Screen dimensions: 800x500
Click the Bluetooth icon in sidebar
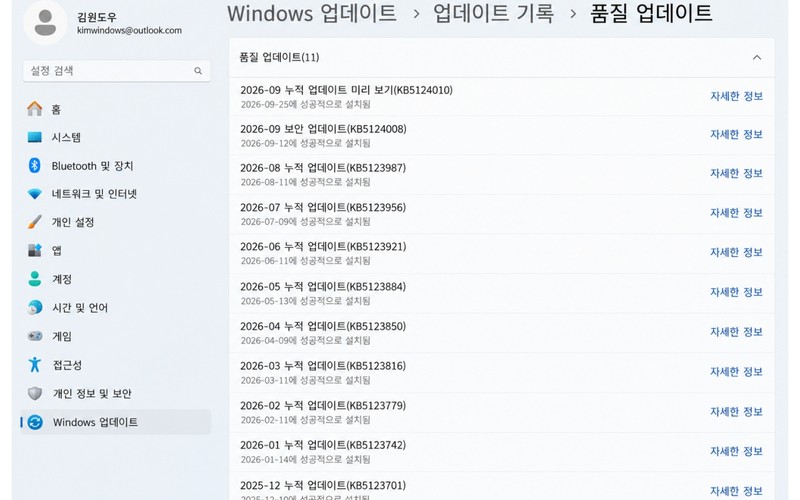pos(35,165)
